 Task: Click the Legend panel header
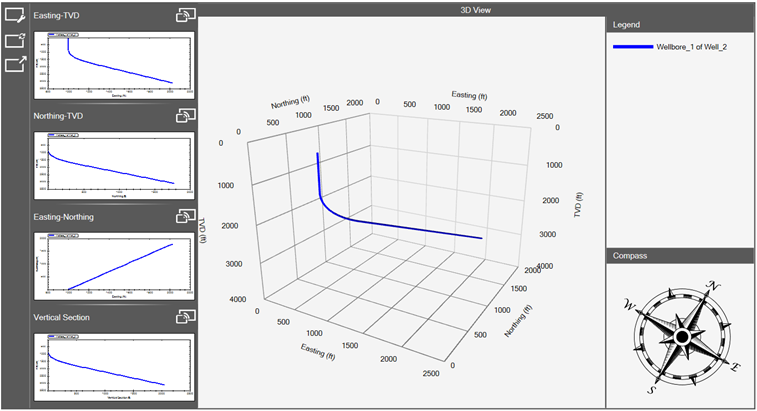tap(680, 24)
